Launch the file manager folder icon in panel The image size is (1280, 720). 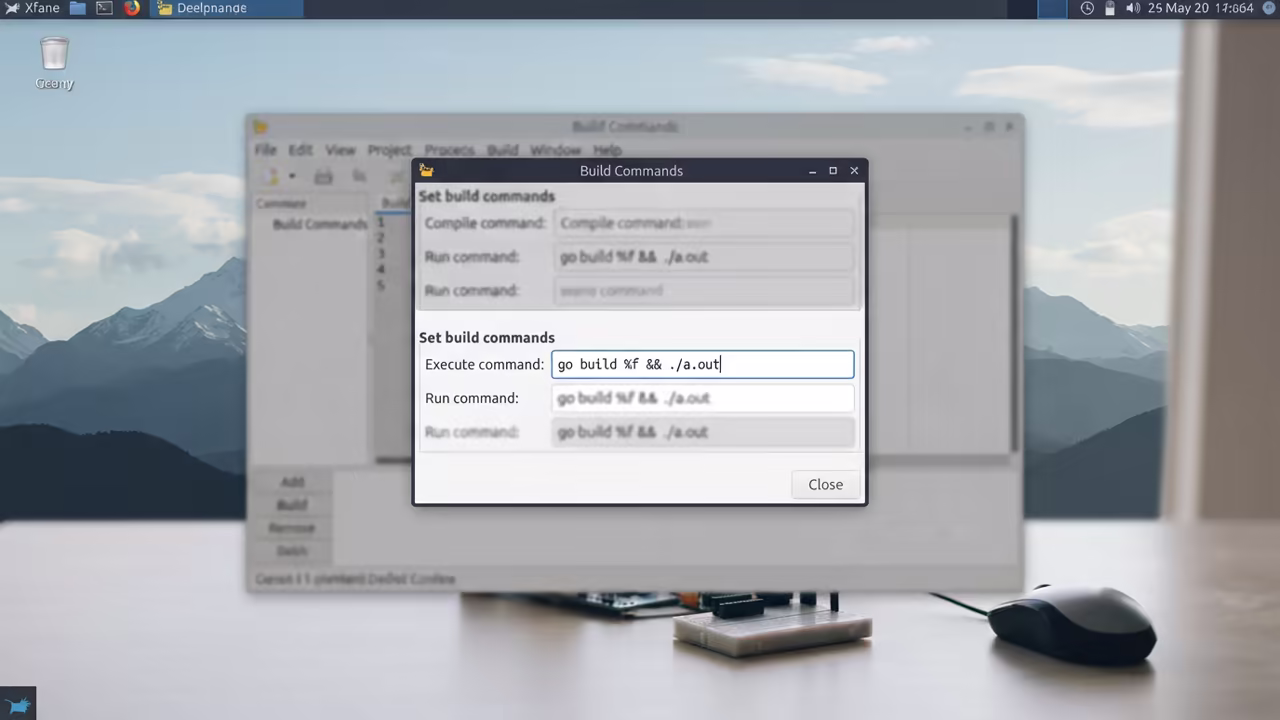coord(77,8)
